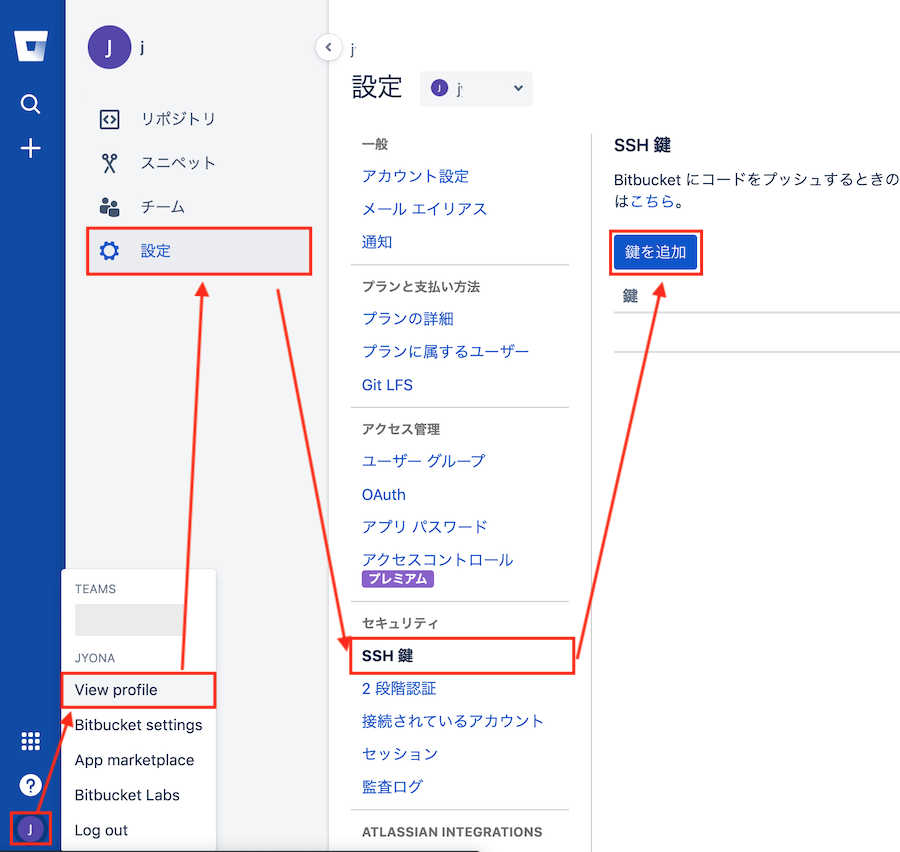This screenshot has height=852, width=900.
Task: Open the app switcher grid icon
Action: 30,741
